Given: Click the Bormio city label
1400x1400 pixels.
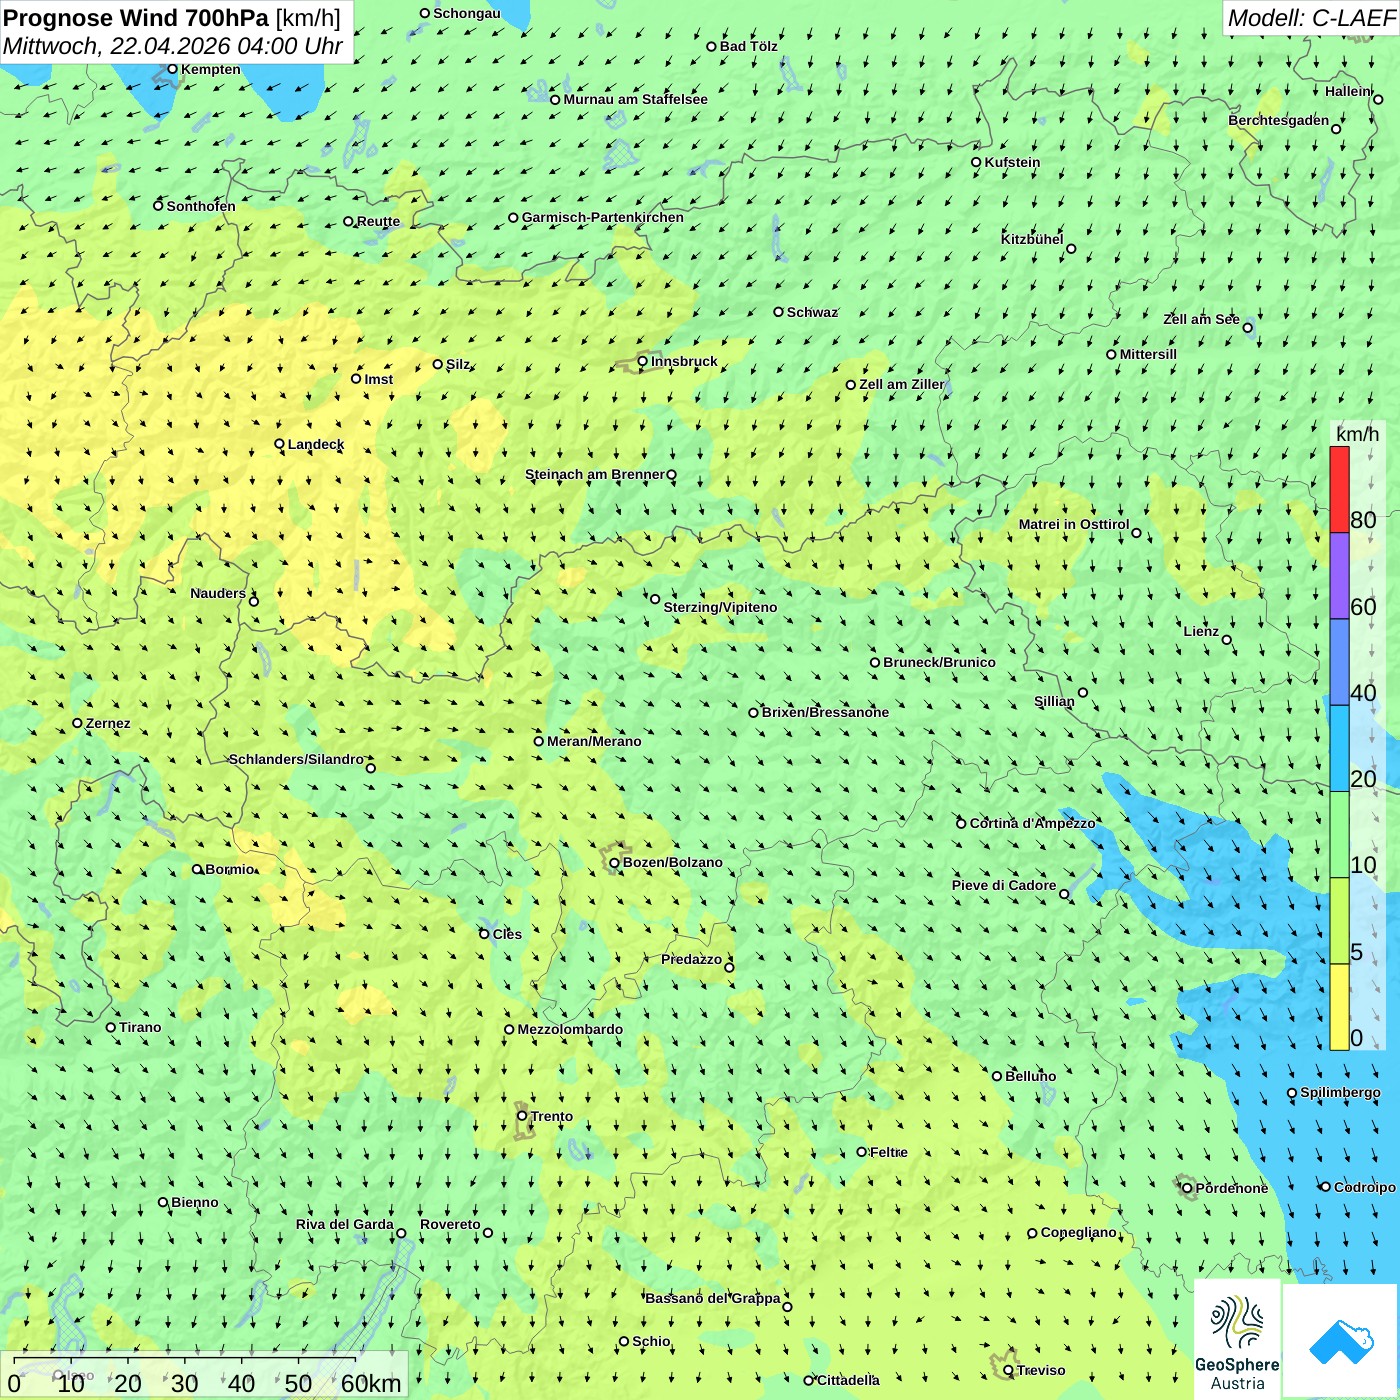Looking at the screenshot, I should click(x=230, y=869).
